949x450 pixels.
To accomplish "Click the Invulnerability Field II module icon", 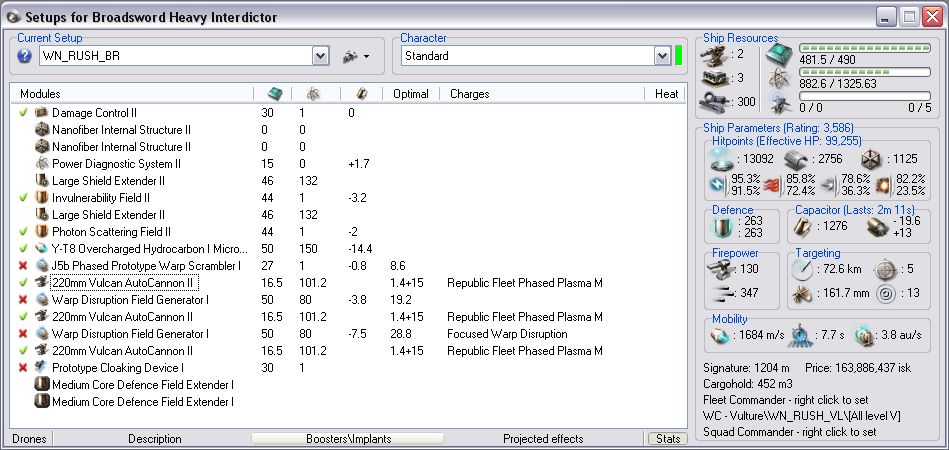I will coord(42,197).
